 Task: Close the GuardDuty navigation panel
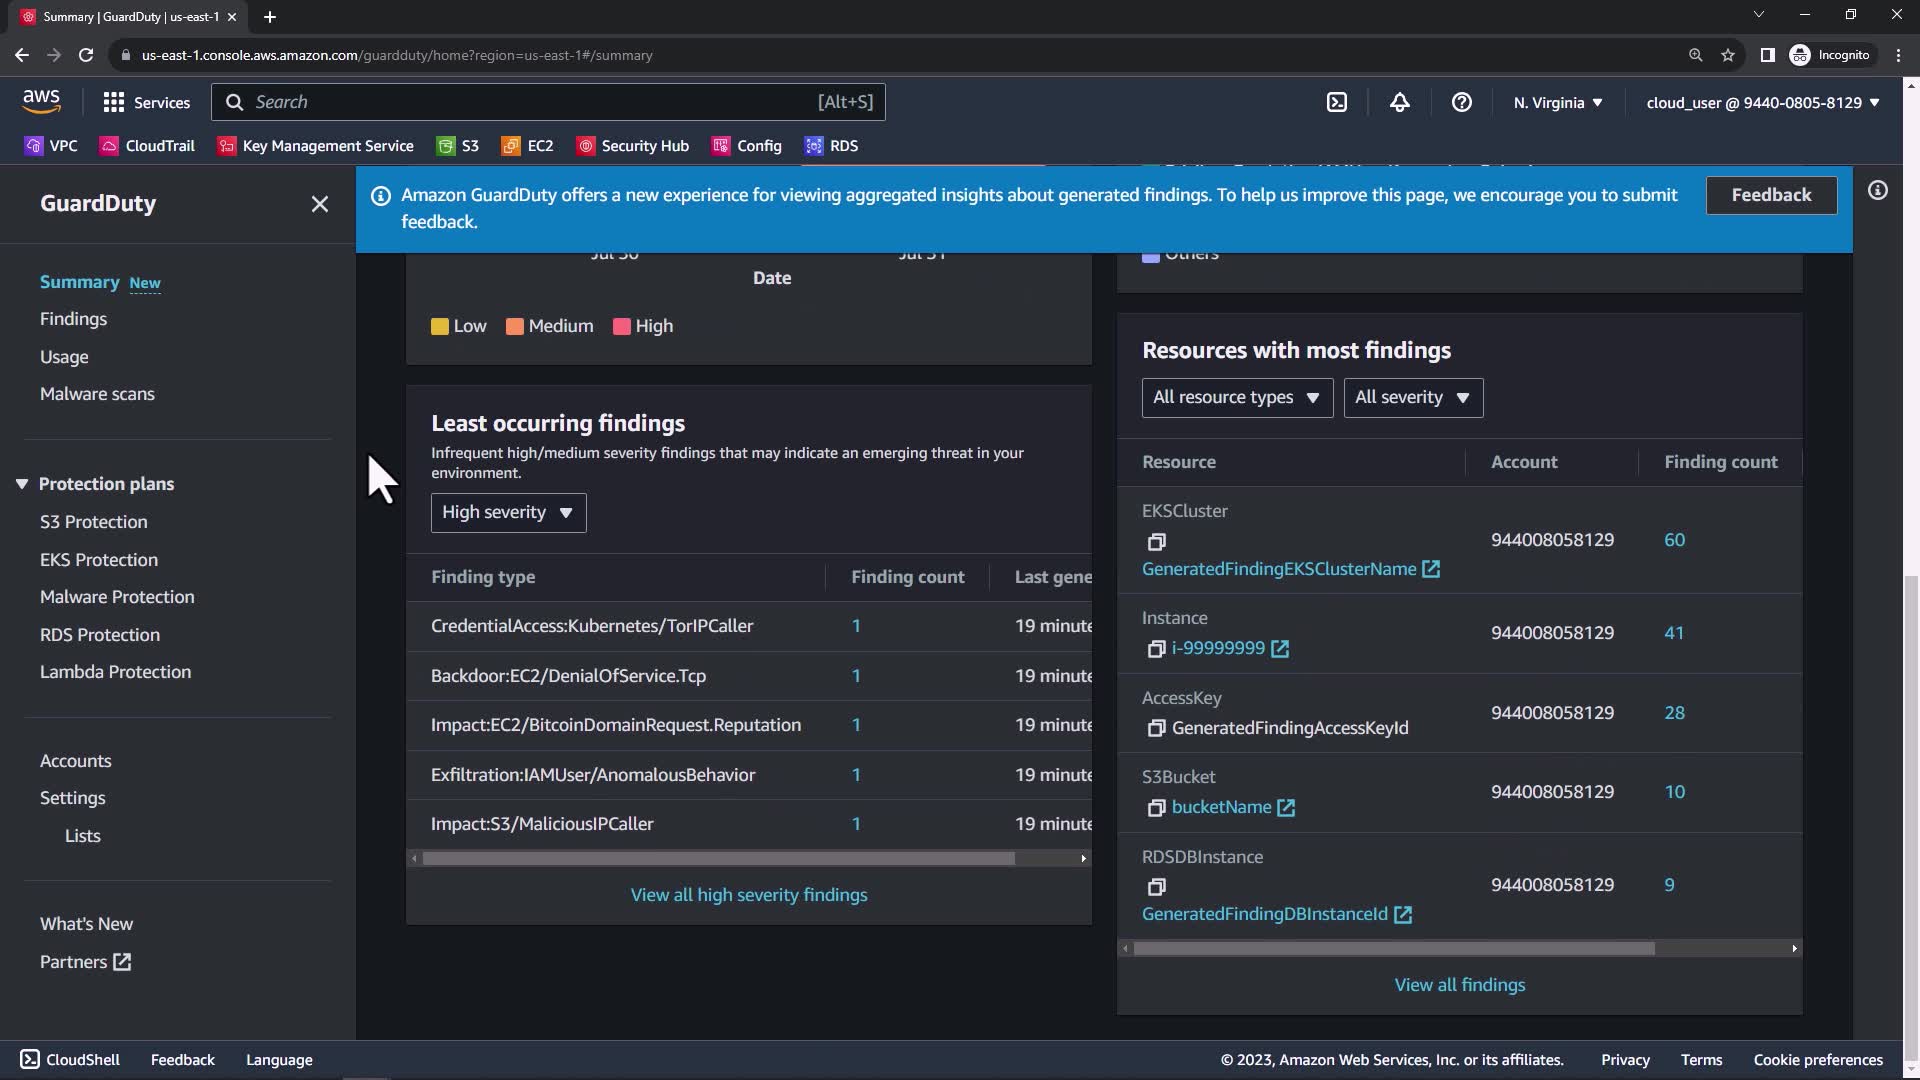coord(319,204)
